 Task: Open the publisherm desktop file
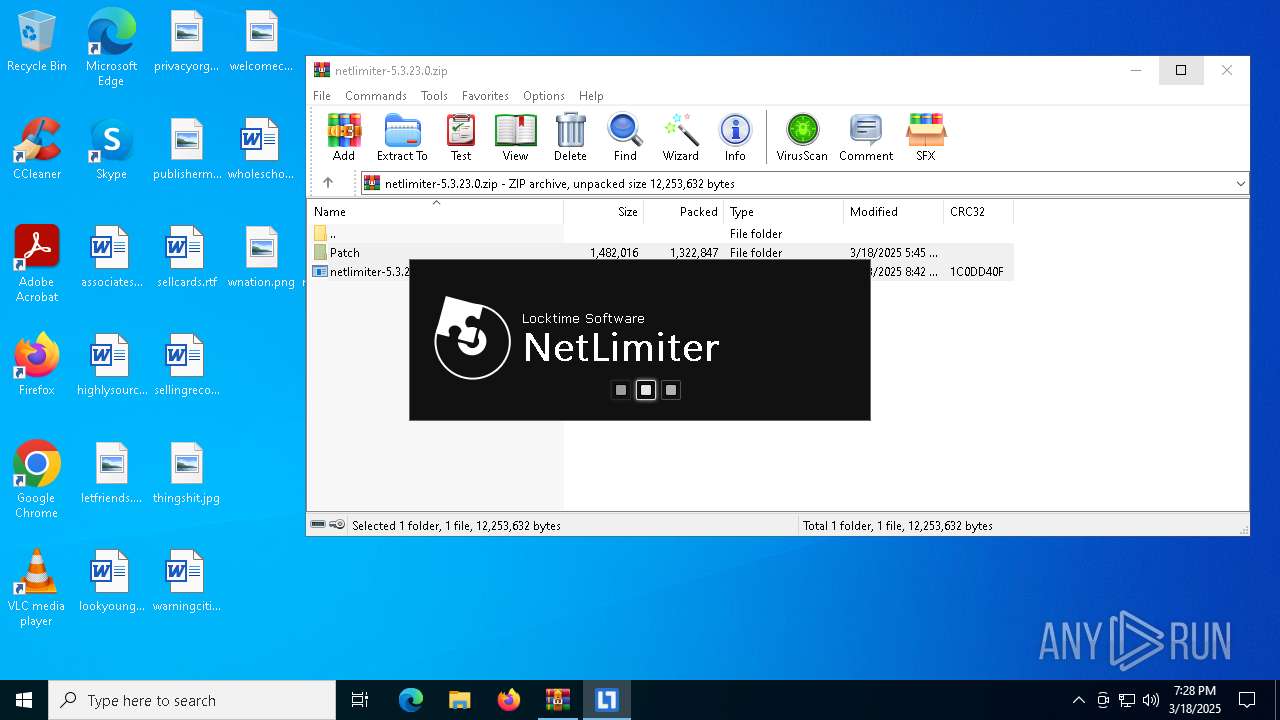pos(186,149)
